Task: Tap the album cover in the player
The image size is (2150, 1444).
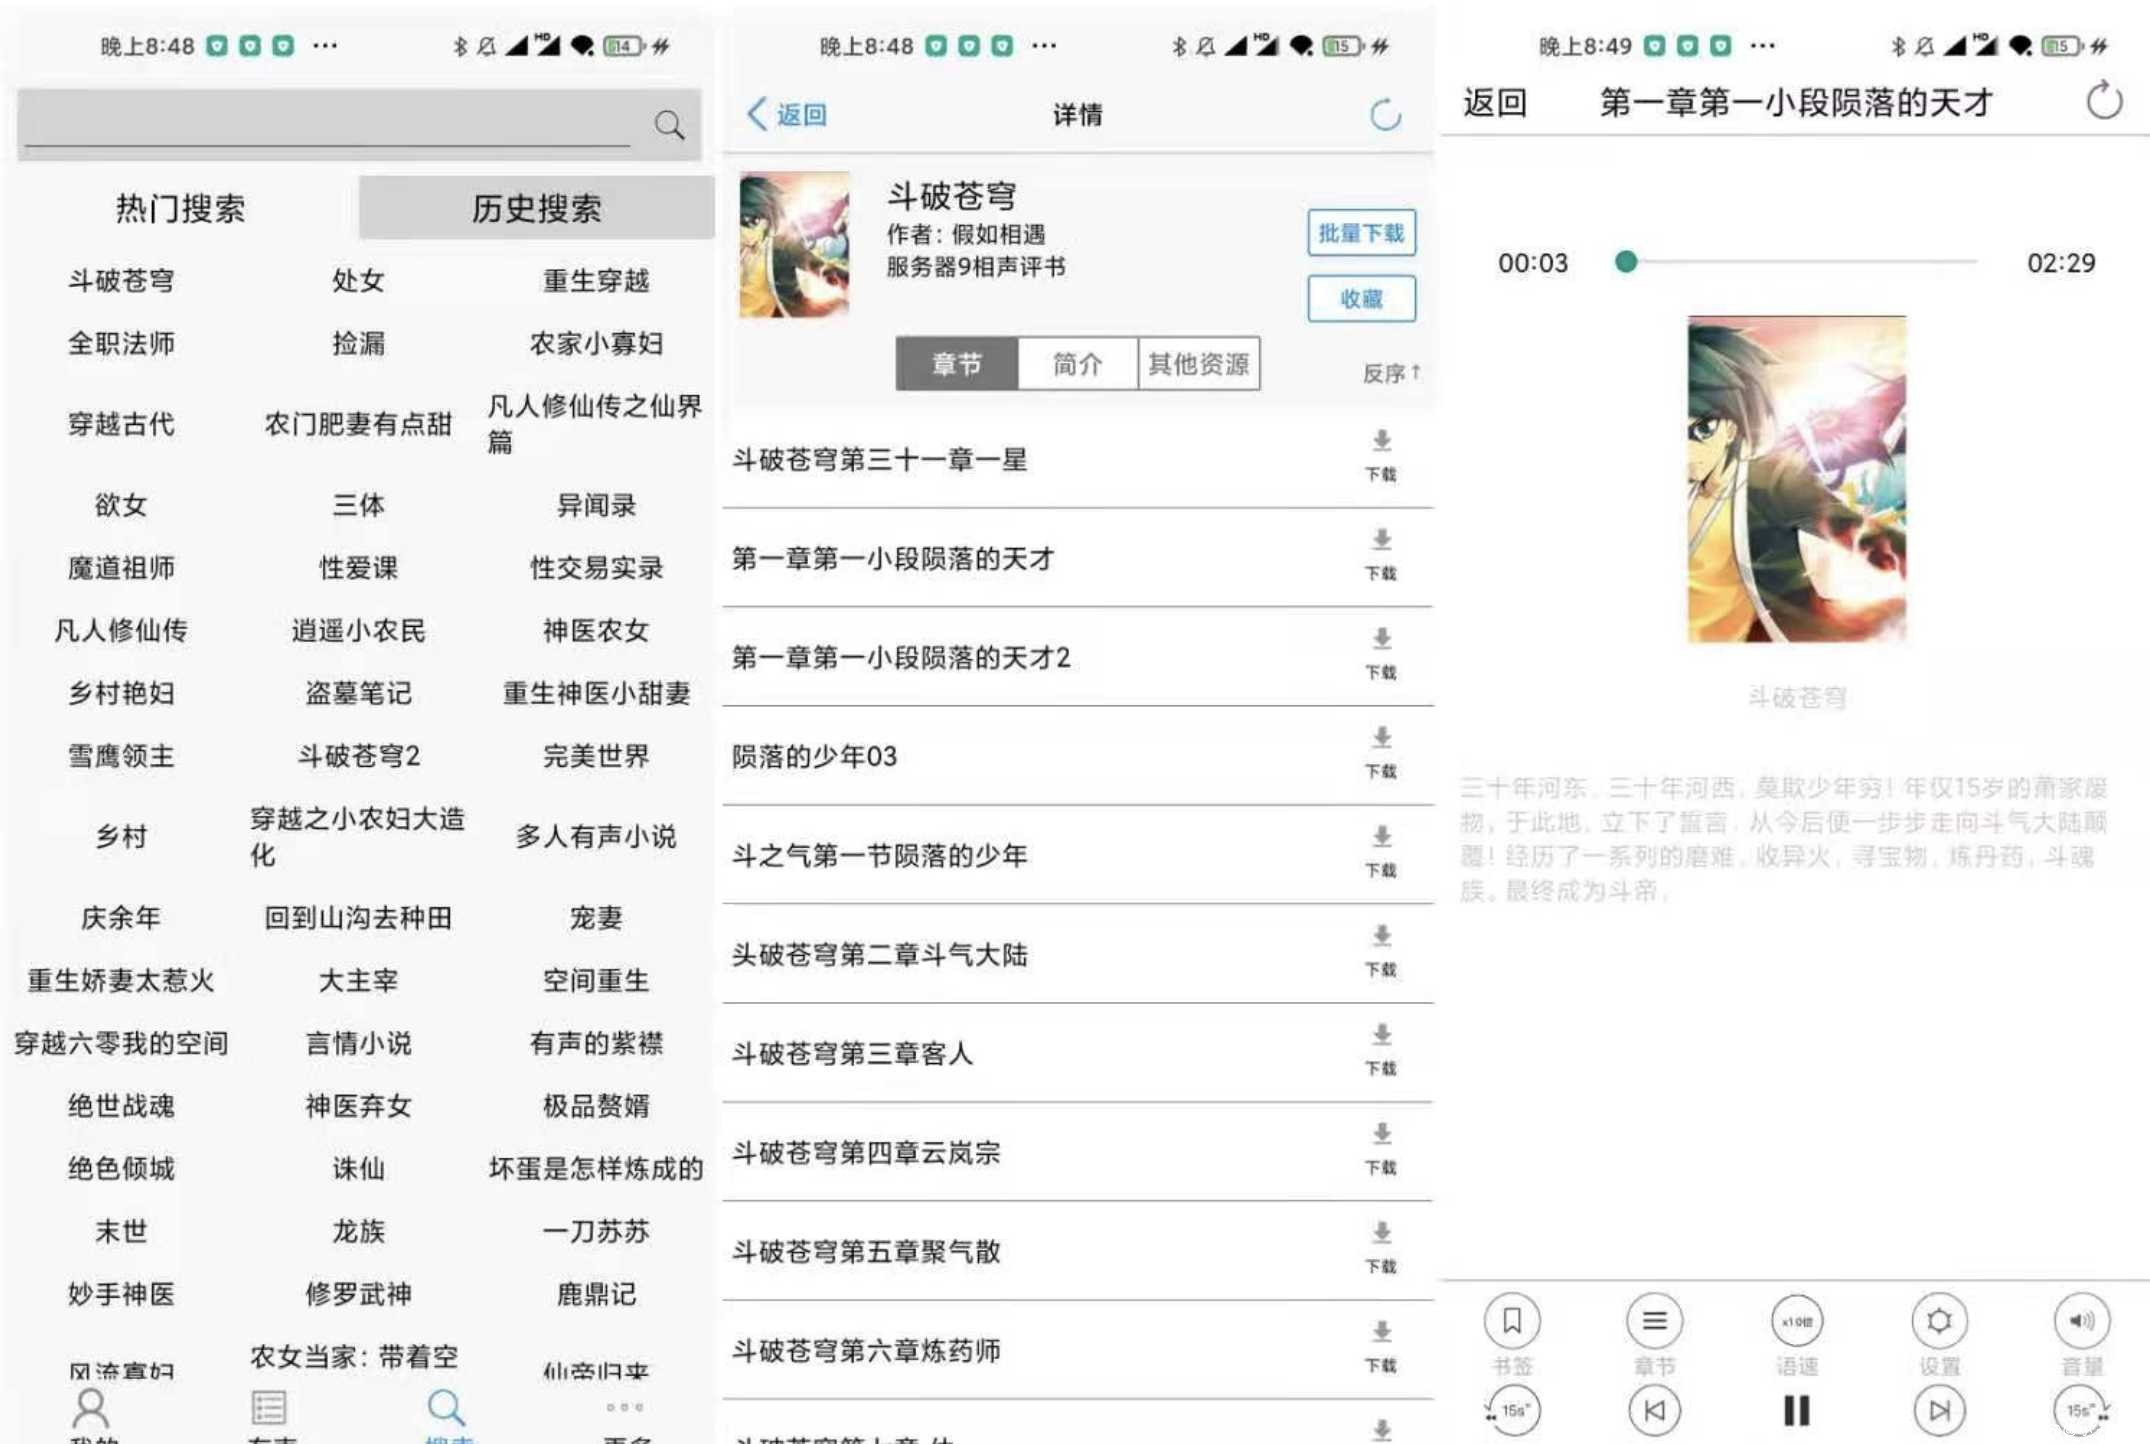Action: coord(1796,479)
